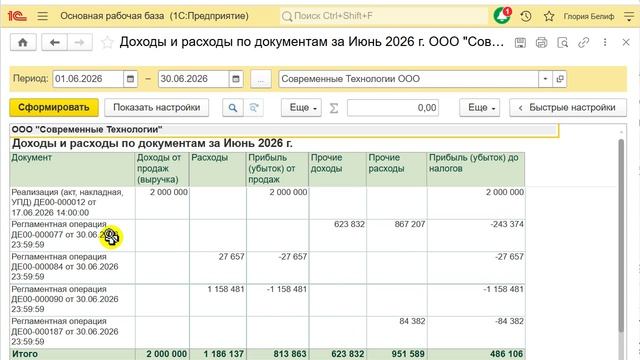Open calendar for end date 30.06.2026
The height and width of the screenshot is (360, 640).
click(x=236, y=79)
